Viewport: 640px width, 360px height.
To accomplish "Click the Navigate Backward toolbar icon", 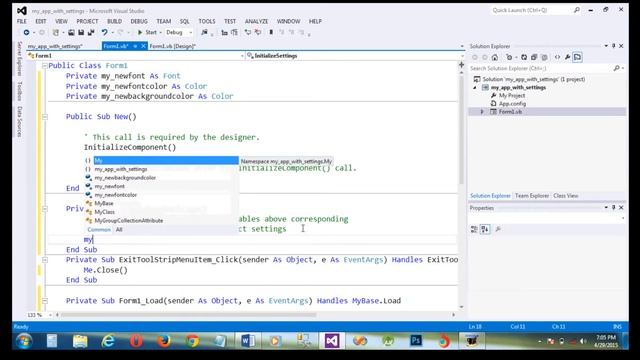I will 27,32.
